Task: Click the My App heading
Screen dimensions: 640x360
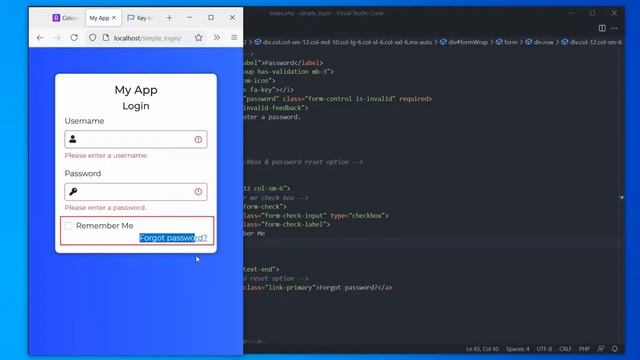Action: click(x=136, y=90)
